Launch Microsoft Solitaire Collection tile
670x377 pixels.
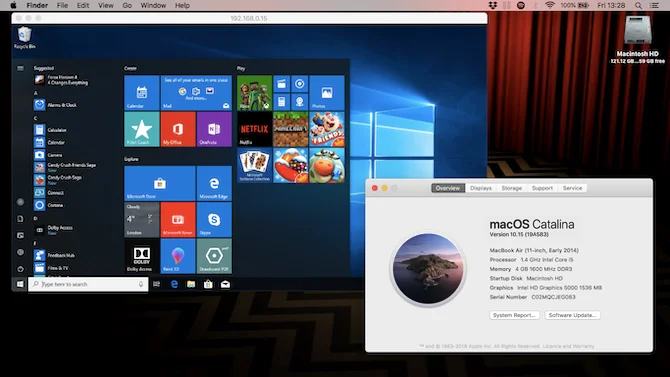pyautogui.click(x=254, y=165)
